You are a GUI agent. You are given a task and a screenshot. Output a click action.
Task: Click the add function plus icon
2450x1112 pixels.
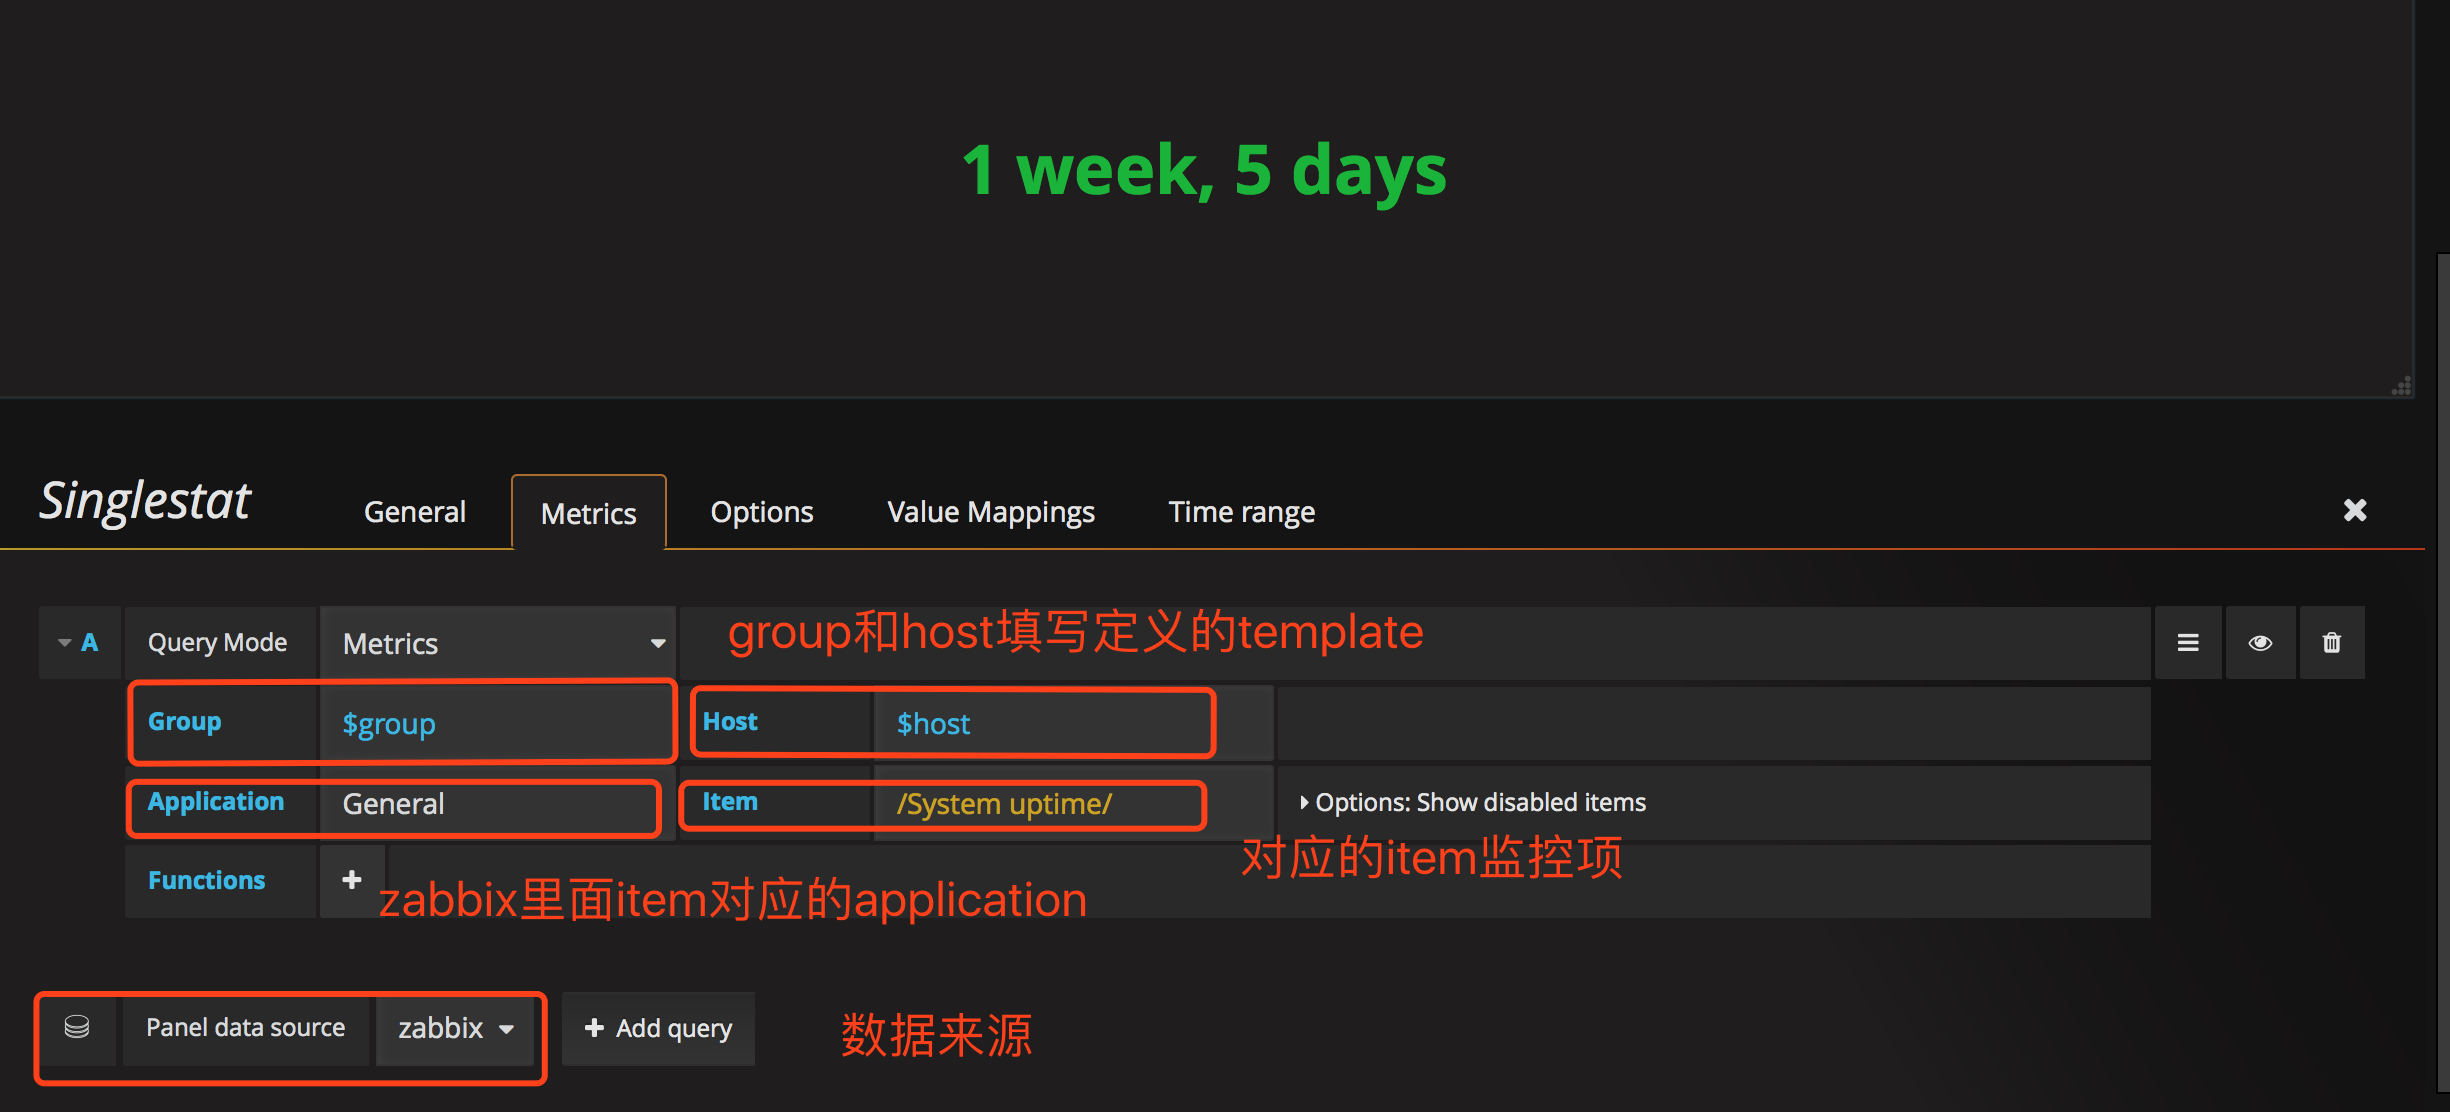click(352, 880)
